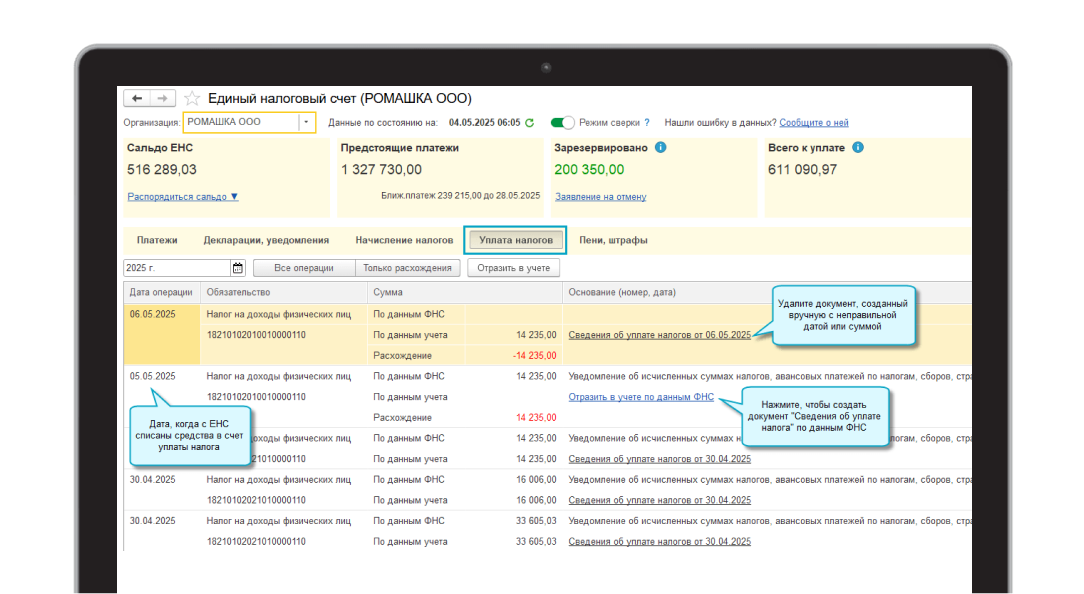Image resolution: width=1084 pixels, height=594 pixels.
Task: Add page to favorites with star icon
Action: coord(192,98)
